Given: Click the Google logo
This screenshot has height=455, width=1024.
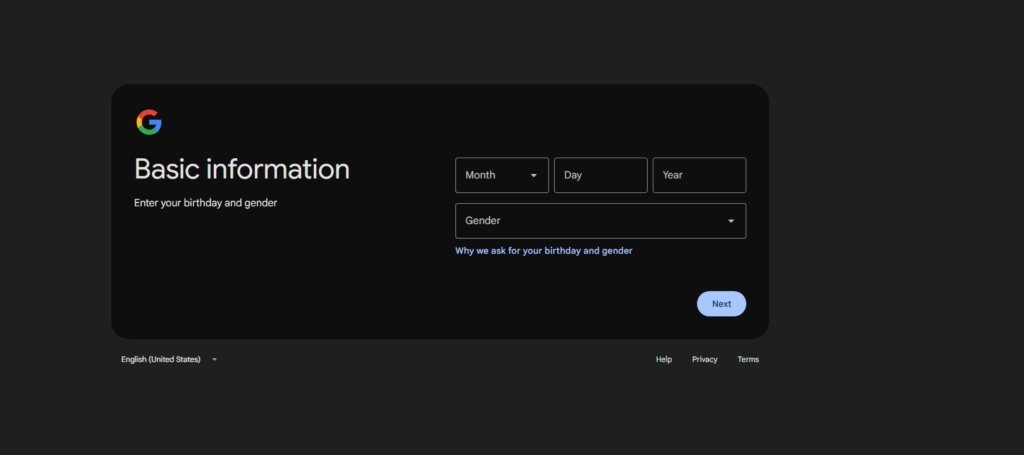Looking at the screenshot, I should (149, 122).
